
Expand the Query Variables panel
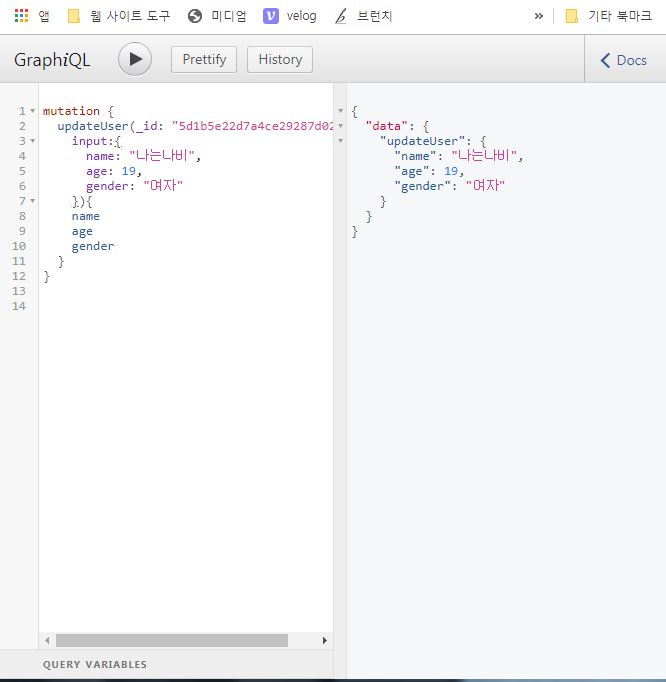click(95, 665)
